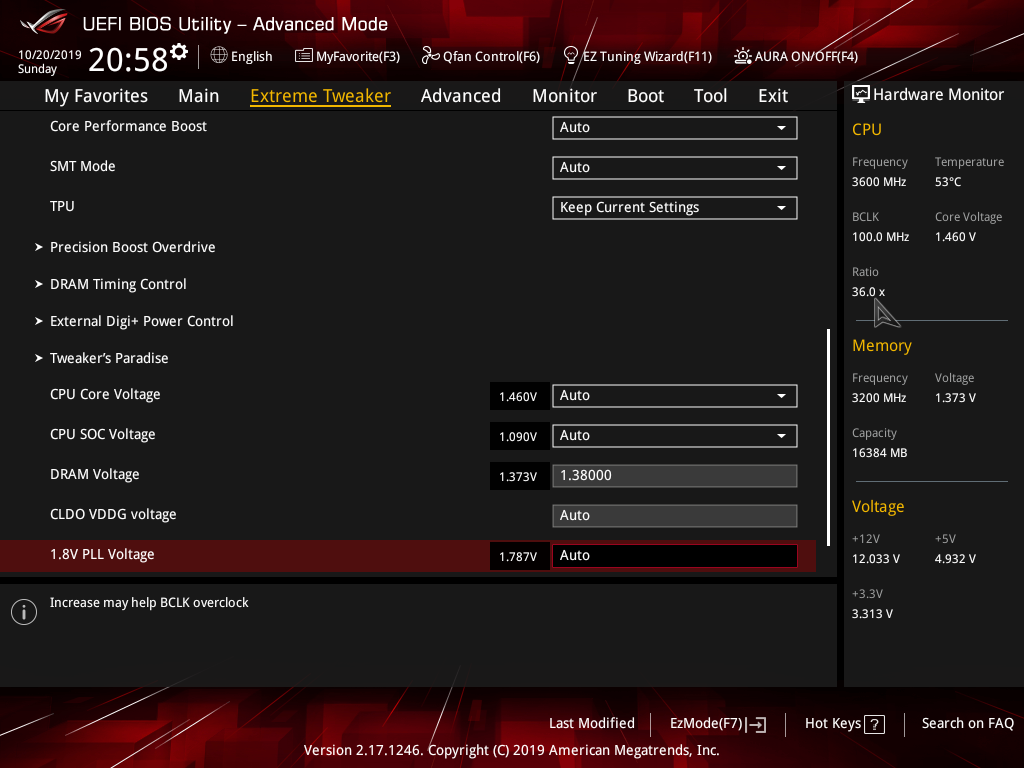This screenshot has height=768, width=1024.
Task: Toggle AURA ON/OFF(F4)
Action: [796, 56]
